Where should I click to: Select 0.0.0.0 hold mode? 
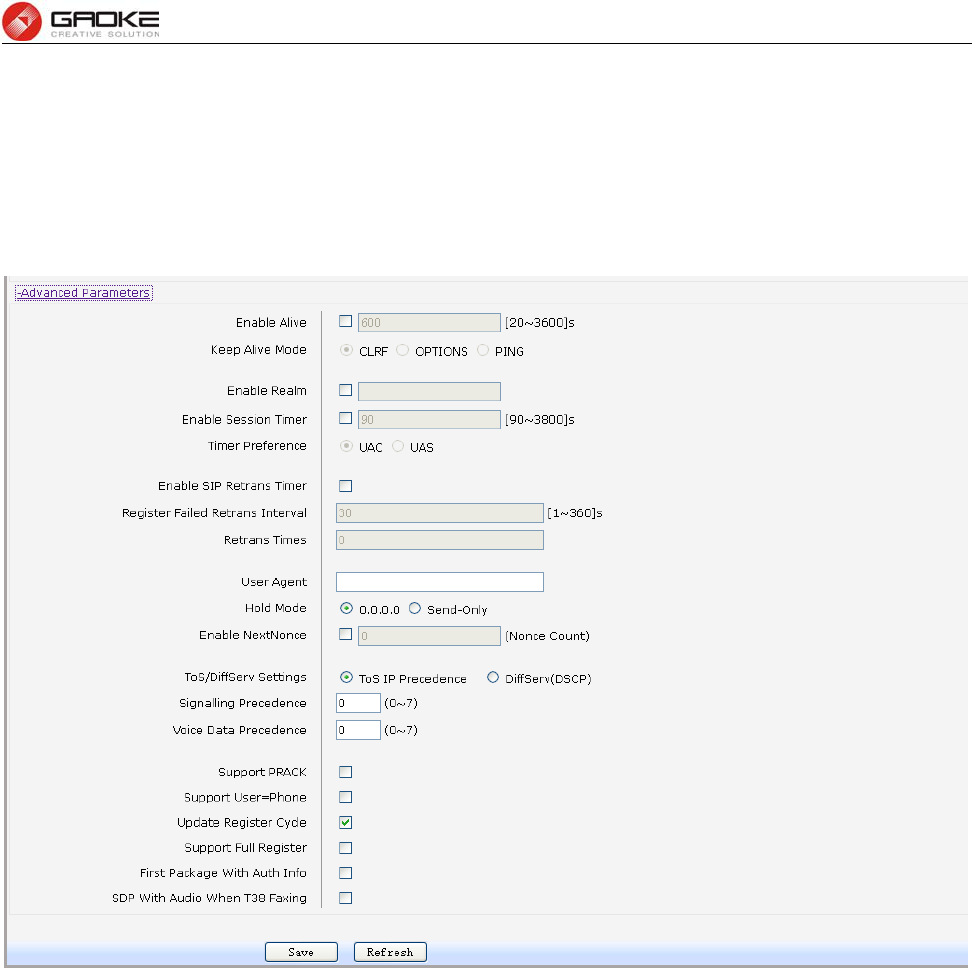[x=347, y=609]
